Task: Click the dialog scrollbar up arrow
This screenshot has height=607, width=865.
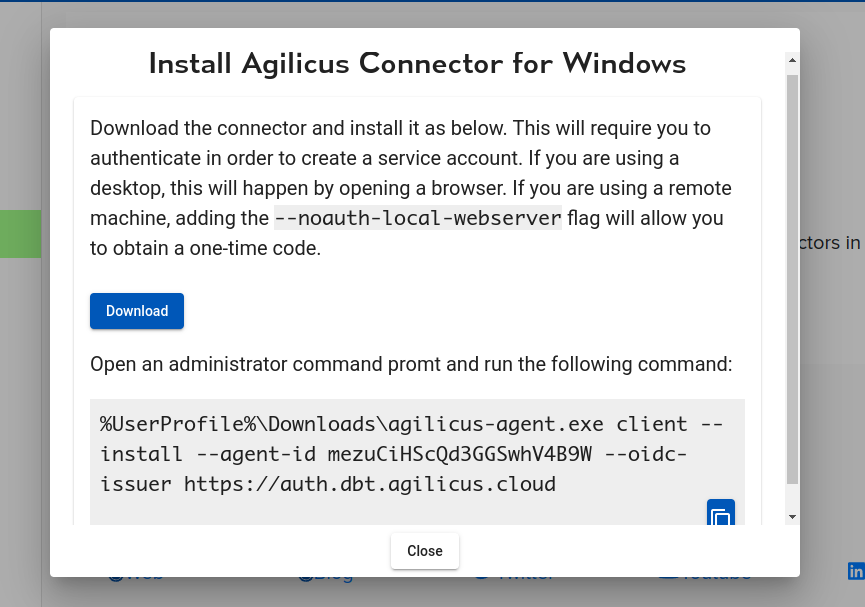Action: coord(792,61)
